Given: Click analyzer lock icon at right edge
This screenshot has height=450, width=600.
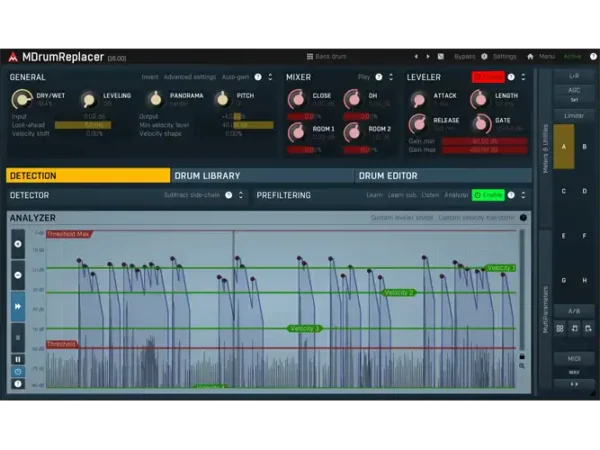Looking at the screenshot, I should point(522,356).
